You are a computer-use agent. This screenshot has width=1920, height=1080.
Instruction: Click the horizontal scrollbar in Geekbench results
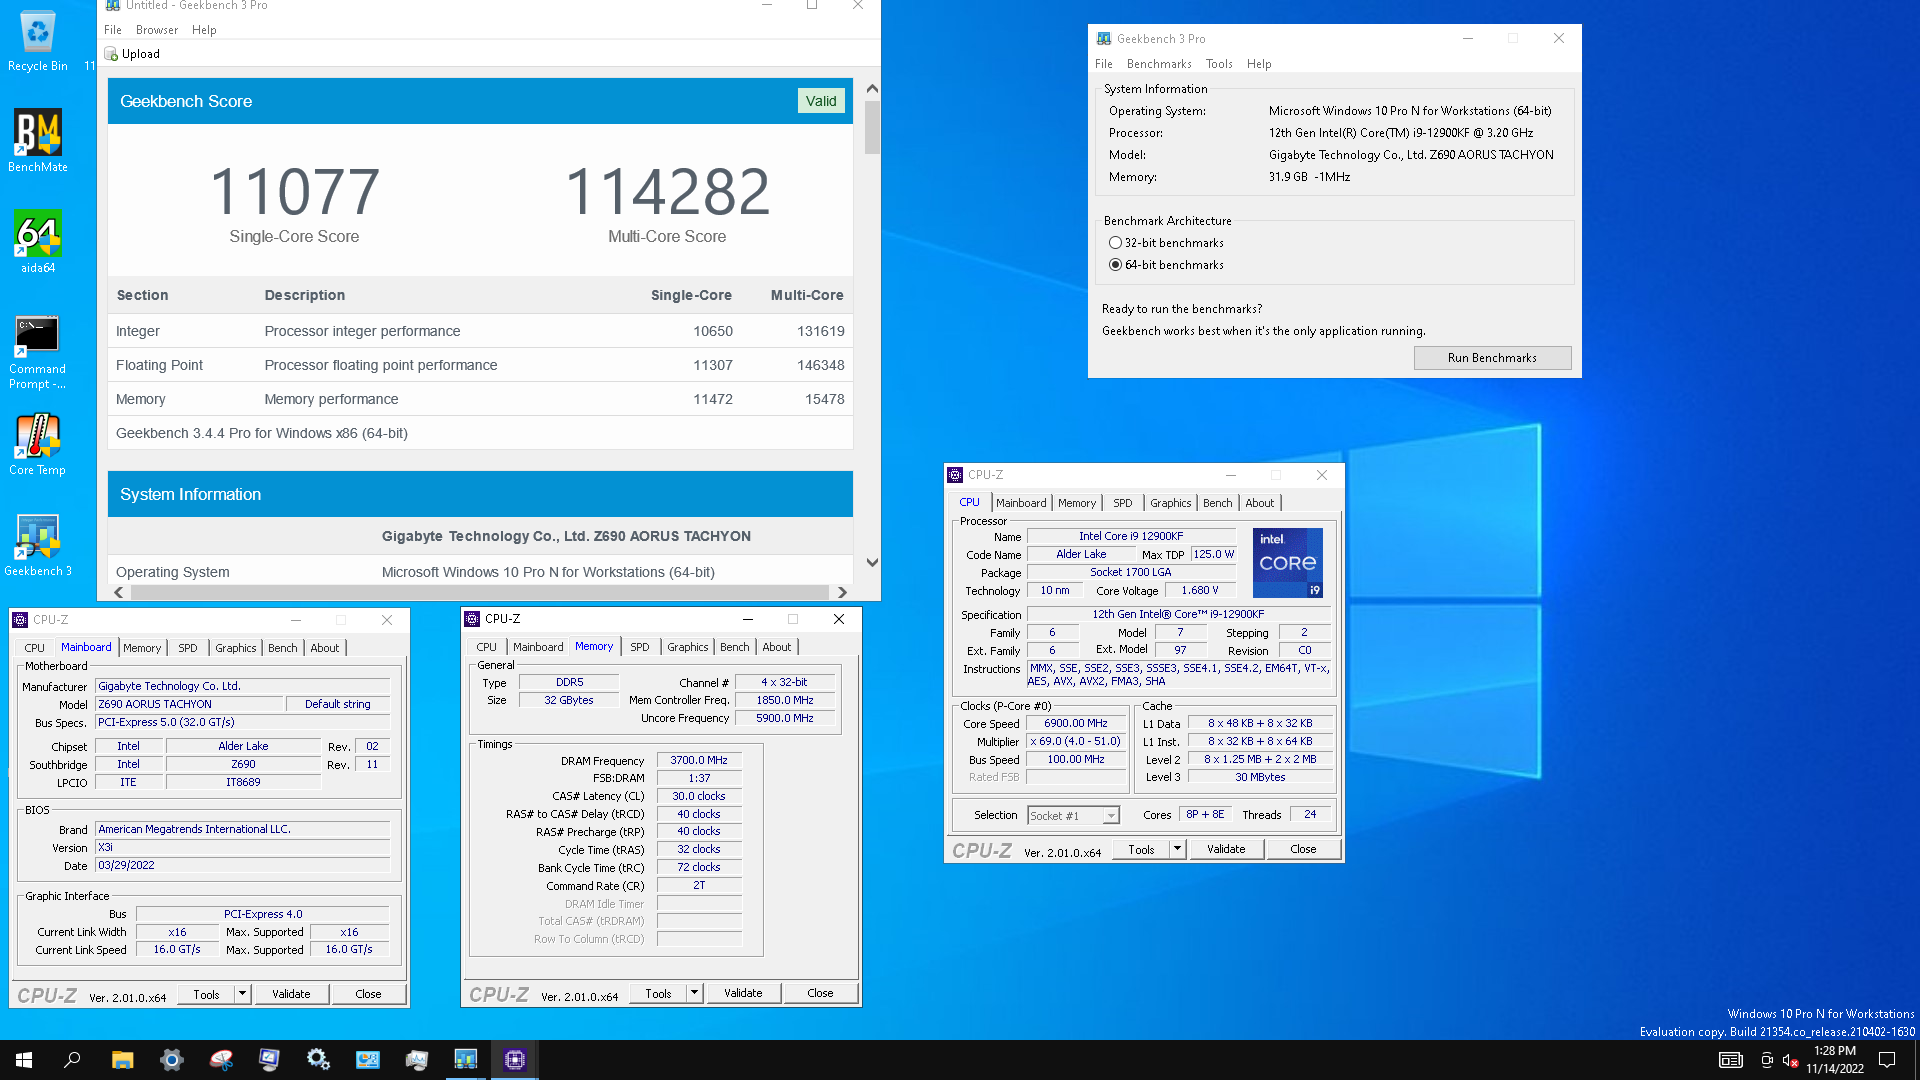480,592
